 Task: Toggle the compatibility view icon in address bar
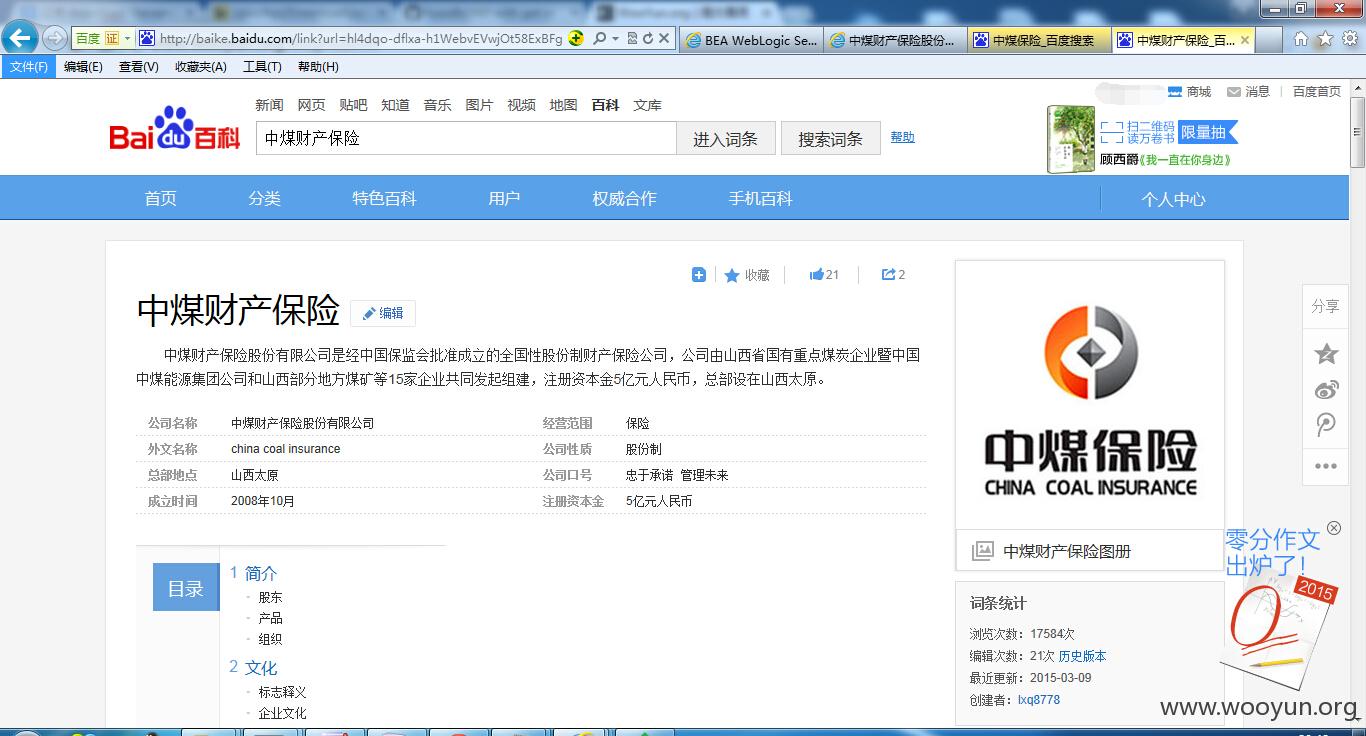click(632, 39)
